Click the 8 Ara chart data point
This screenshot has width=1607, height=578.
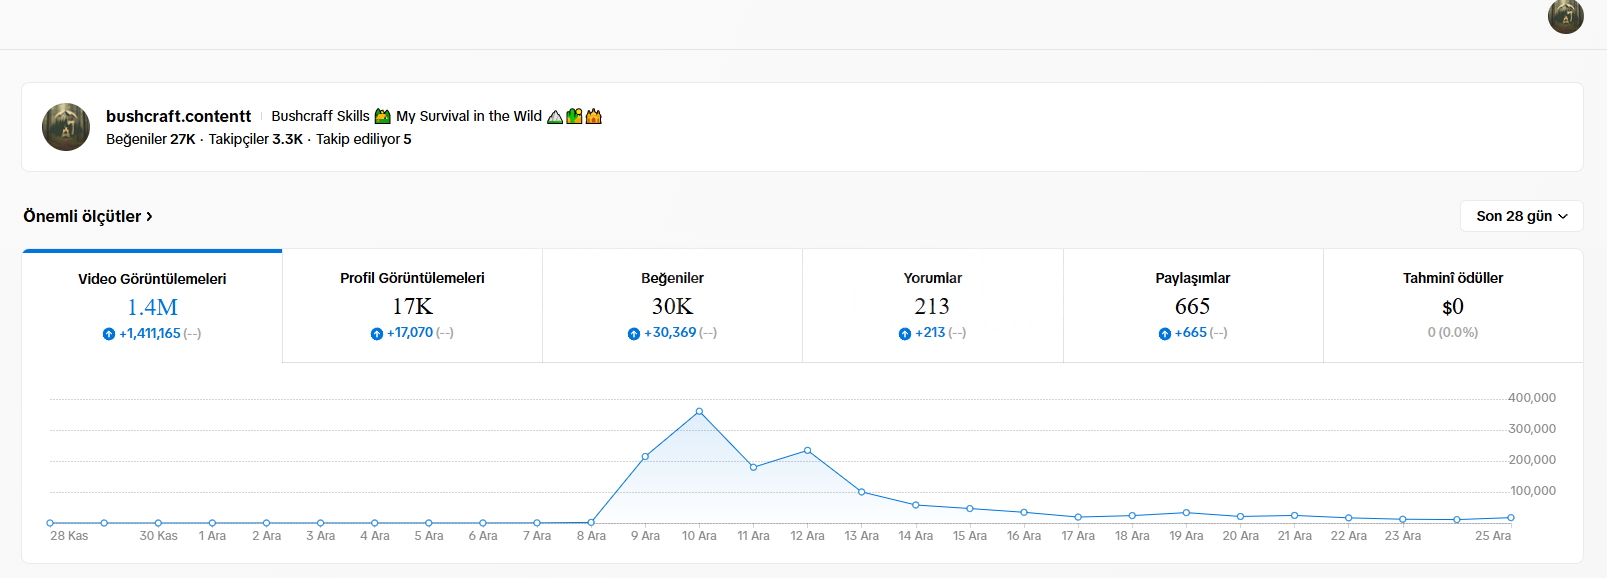(x=591, y=522)
